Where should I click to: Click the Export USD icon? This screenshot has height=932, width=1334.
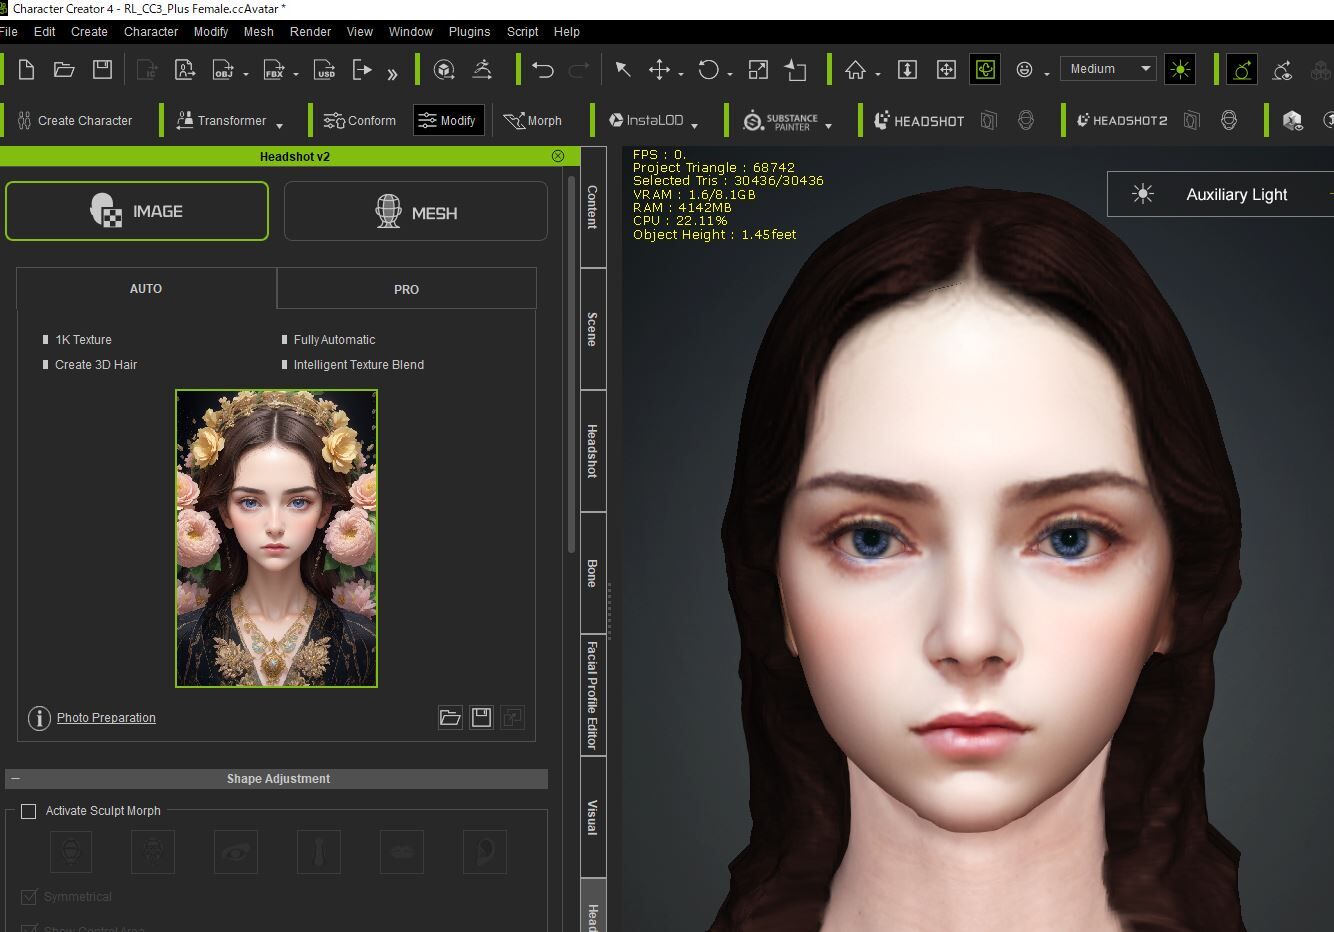tap(325, 69)
